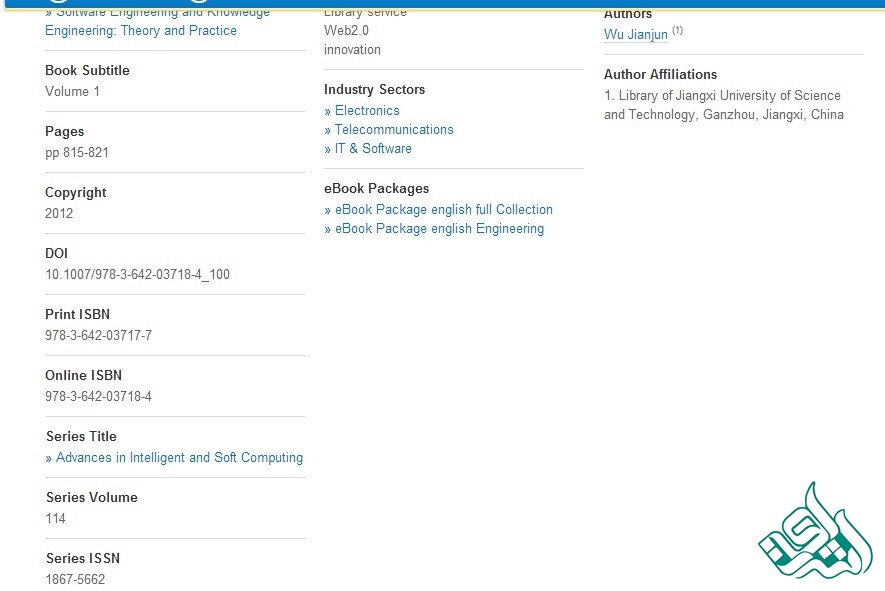Screen dimensions: 885x591
Task: Click the Print ISBN value 978-3-642-03717-7
Action: coord(98,336)
